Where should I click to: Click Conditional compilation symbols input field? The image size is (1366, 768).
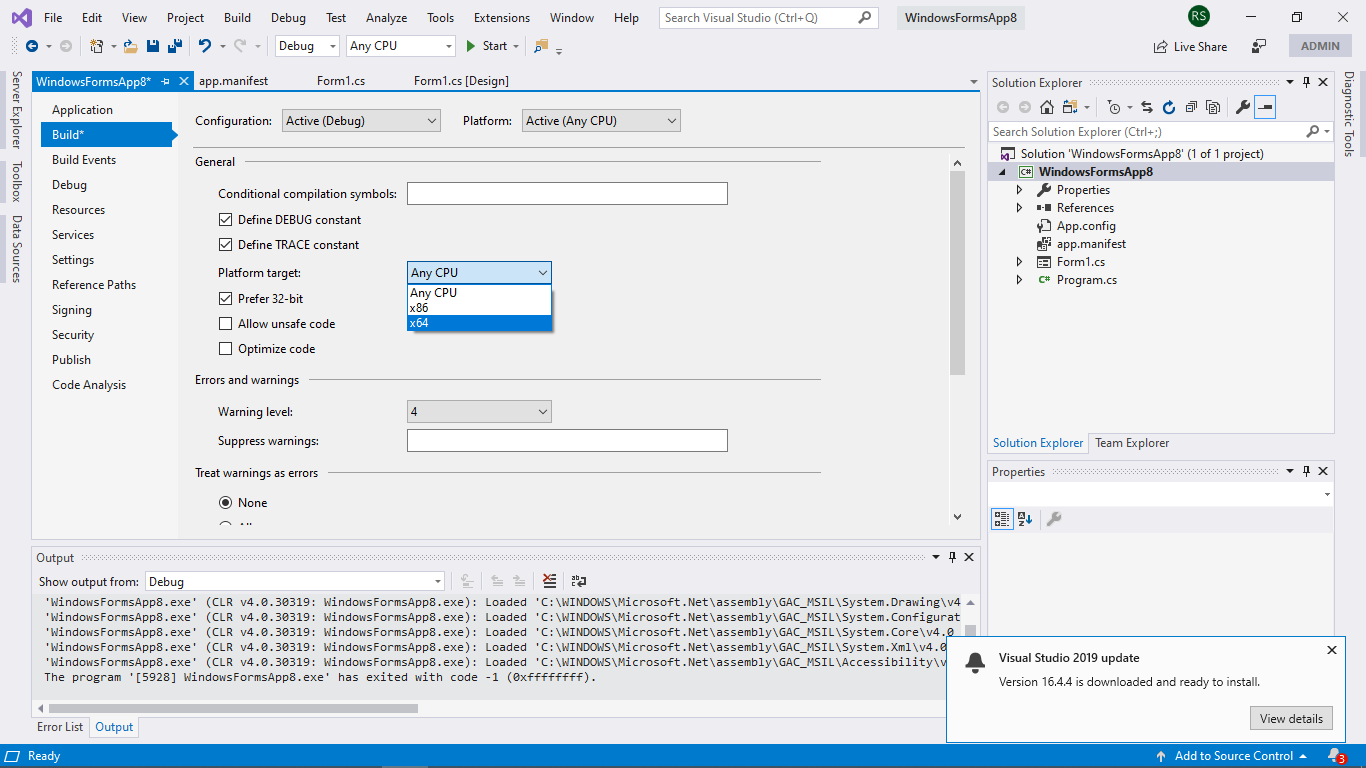[x=567, y=194]
